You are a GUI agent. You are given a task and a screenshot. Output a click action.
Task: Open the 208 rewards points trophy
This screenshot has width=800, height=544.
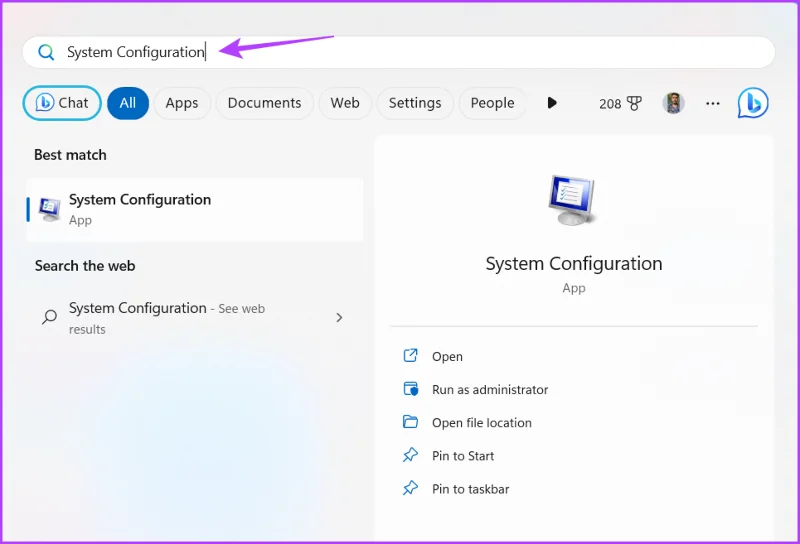pyautogui.click(x=620, y=104)
